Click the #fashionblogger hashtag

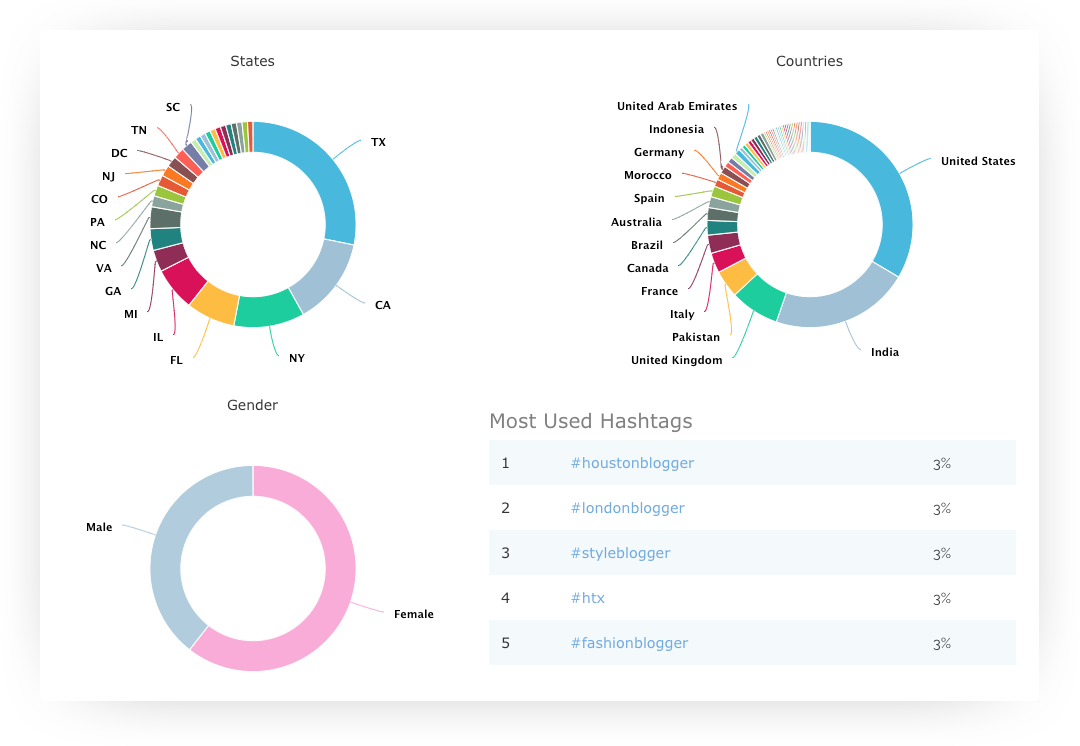tap(629, 643)
